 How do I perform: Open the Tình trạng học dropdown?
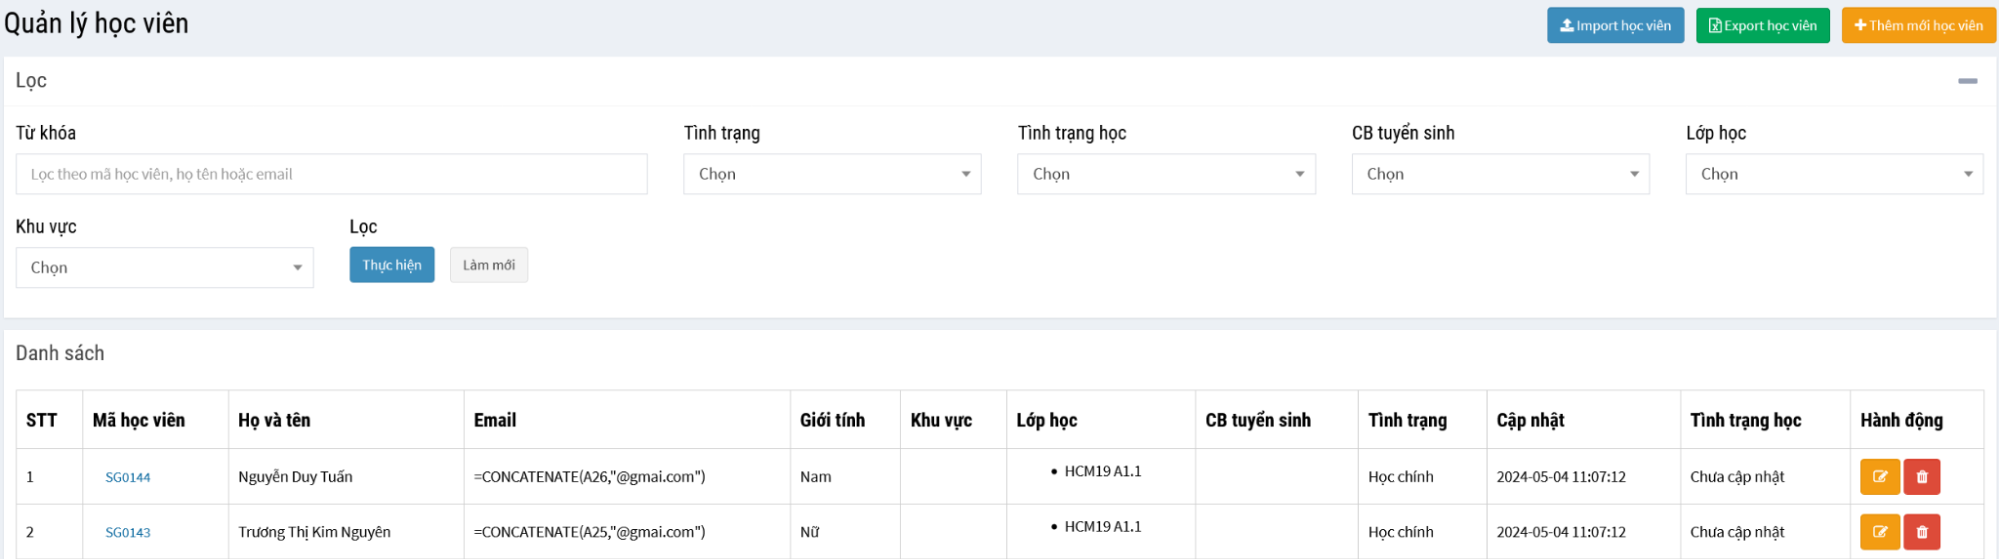(1166, 174)
